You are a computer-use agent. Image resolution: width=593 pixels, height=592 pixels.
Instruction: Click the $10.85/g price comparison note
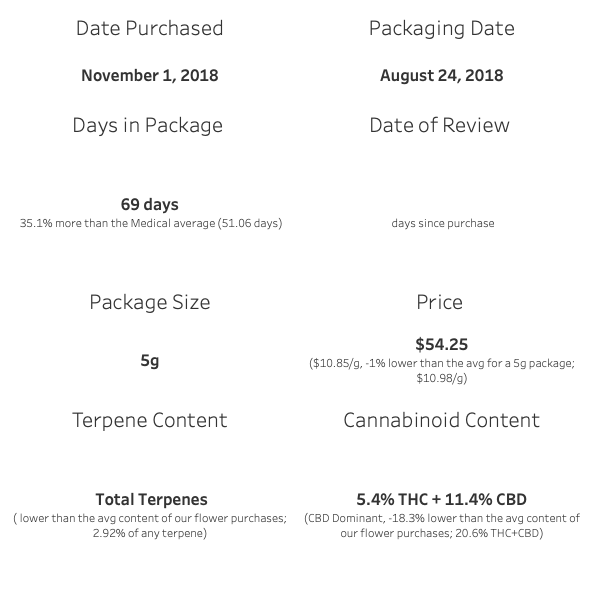[442, 370]
